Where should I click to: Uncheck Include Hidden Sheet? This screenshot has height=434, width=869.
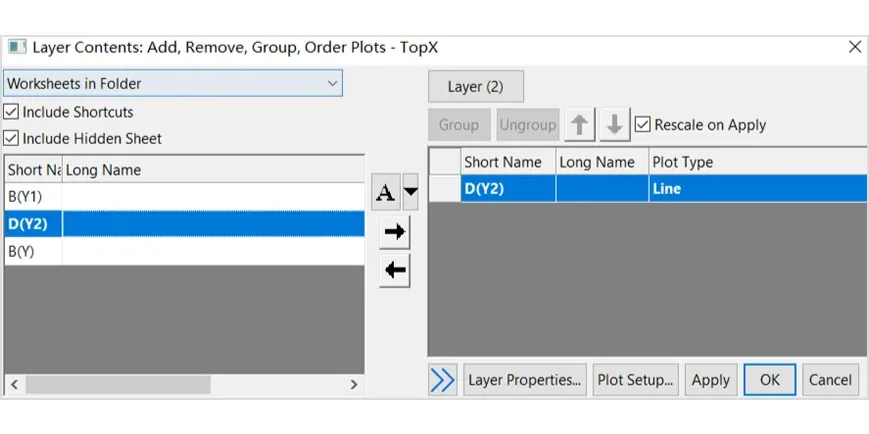click(x=11, y=138)
